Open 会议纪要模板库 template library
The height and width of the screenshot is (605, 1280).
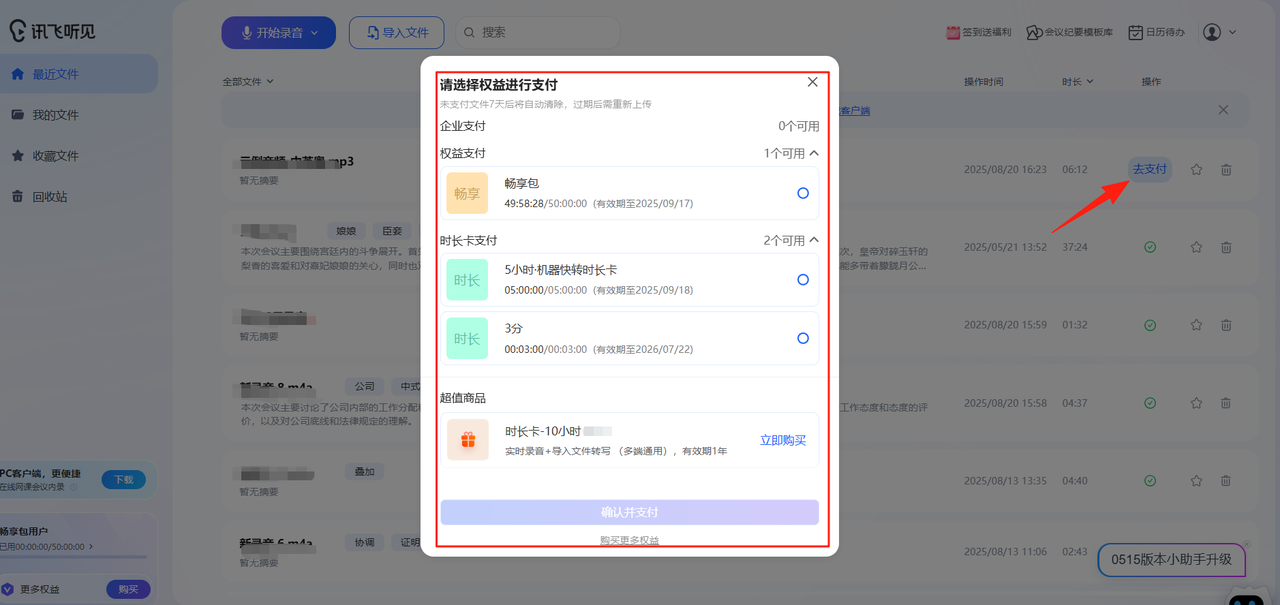[x=1069, y=33]
